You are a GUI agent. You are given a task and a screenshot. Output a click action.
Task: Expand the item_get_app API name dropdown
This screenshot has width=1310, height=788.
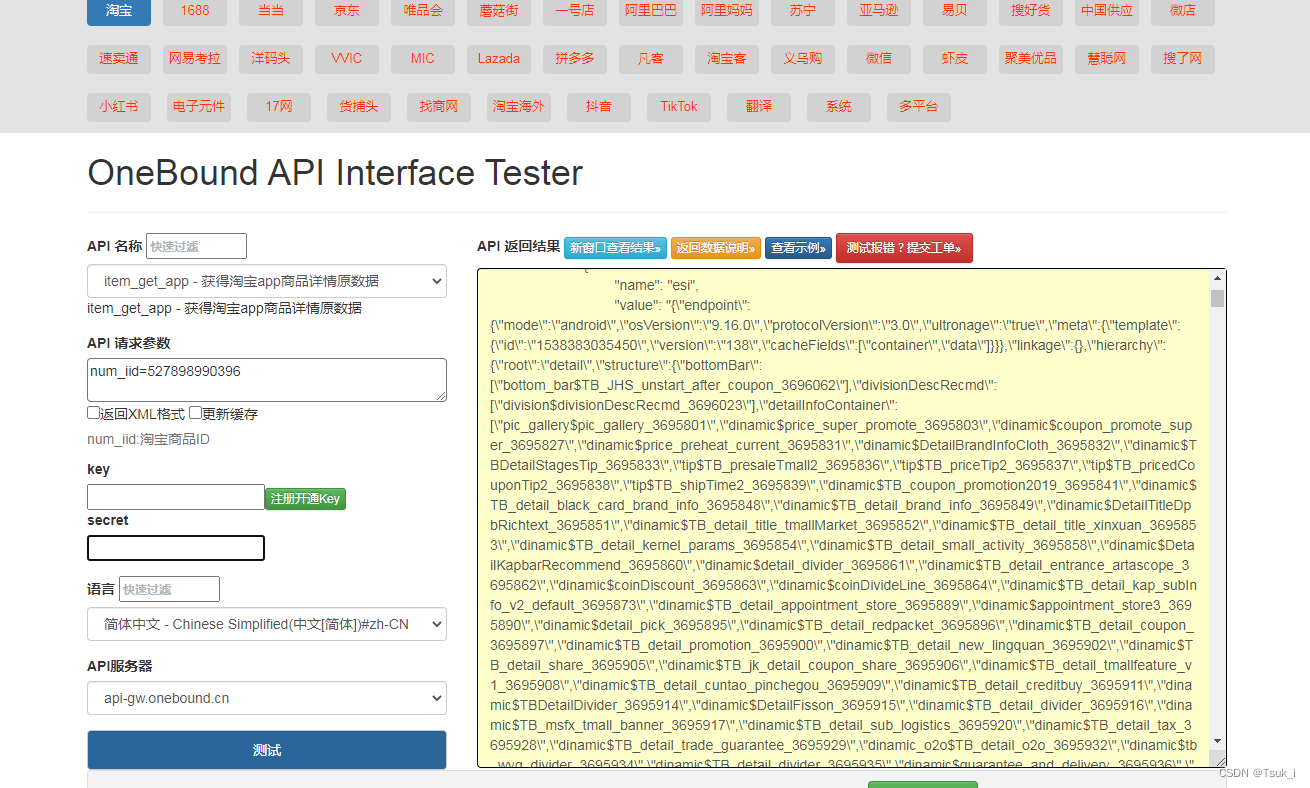[x=267, y=281]
